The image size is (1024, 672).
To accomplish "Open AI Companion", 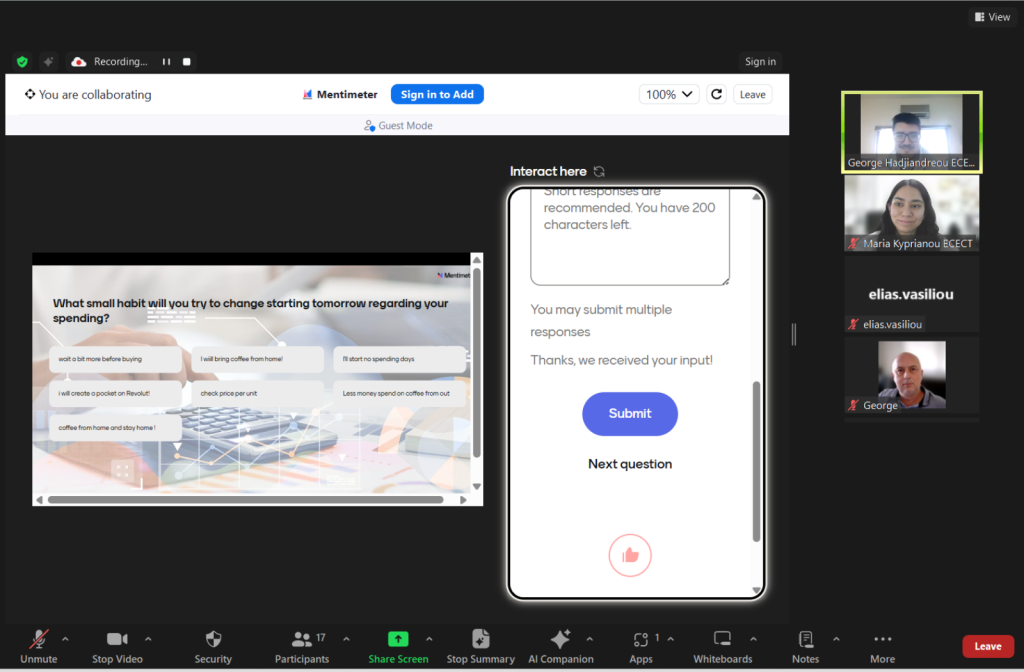I will coord(560,640).
